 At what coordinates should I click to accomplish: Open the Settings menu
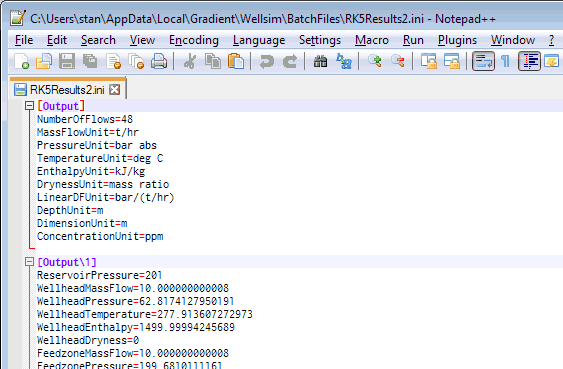320,40
